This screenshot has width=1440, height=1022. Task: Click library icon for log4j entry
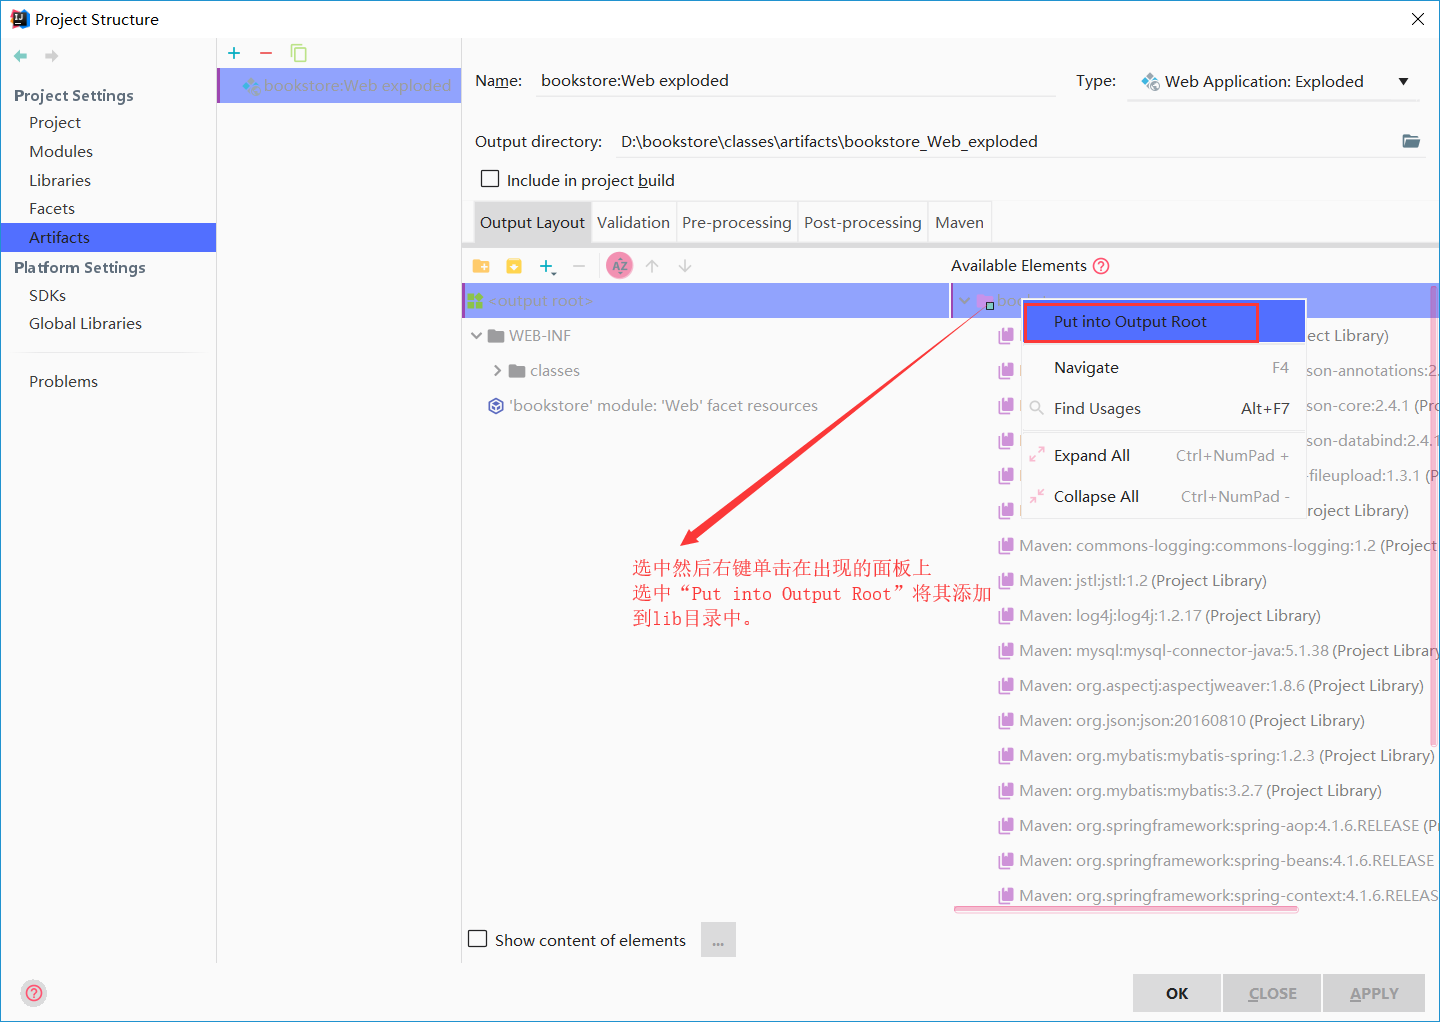[x=1006, y=616]
